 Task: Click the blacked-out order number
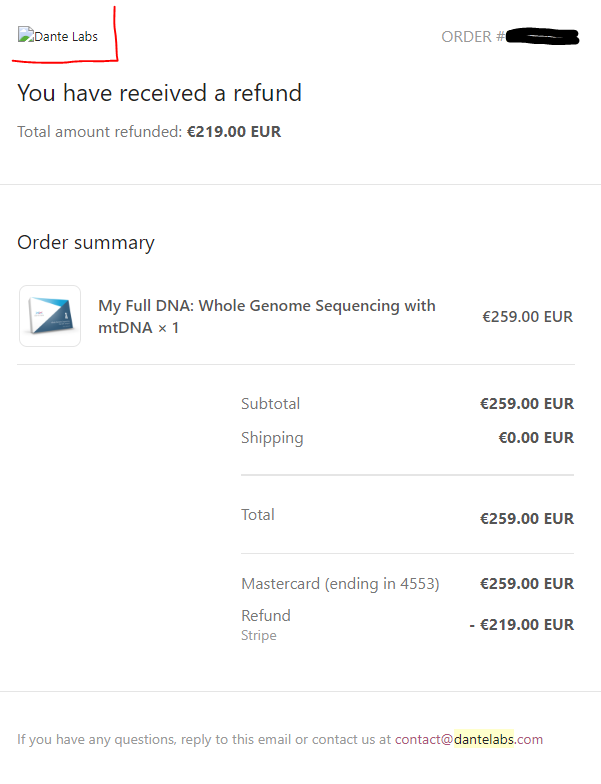pos(542,36)
